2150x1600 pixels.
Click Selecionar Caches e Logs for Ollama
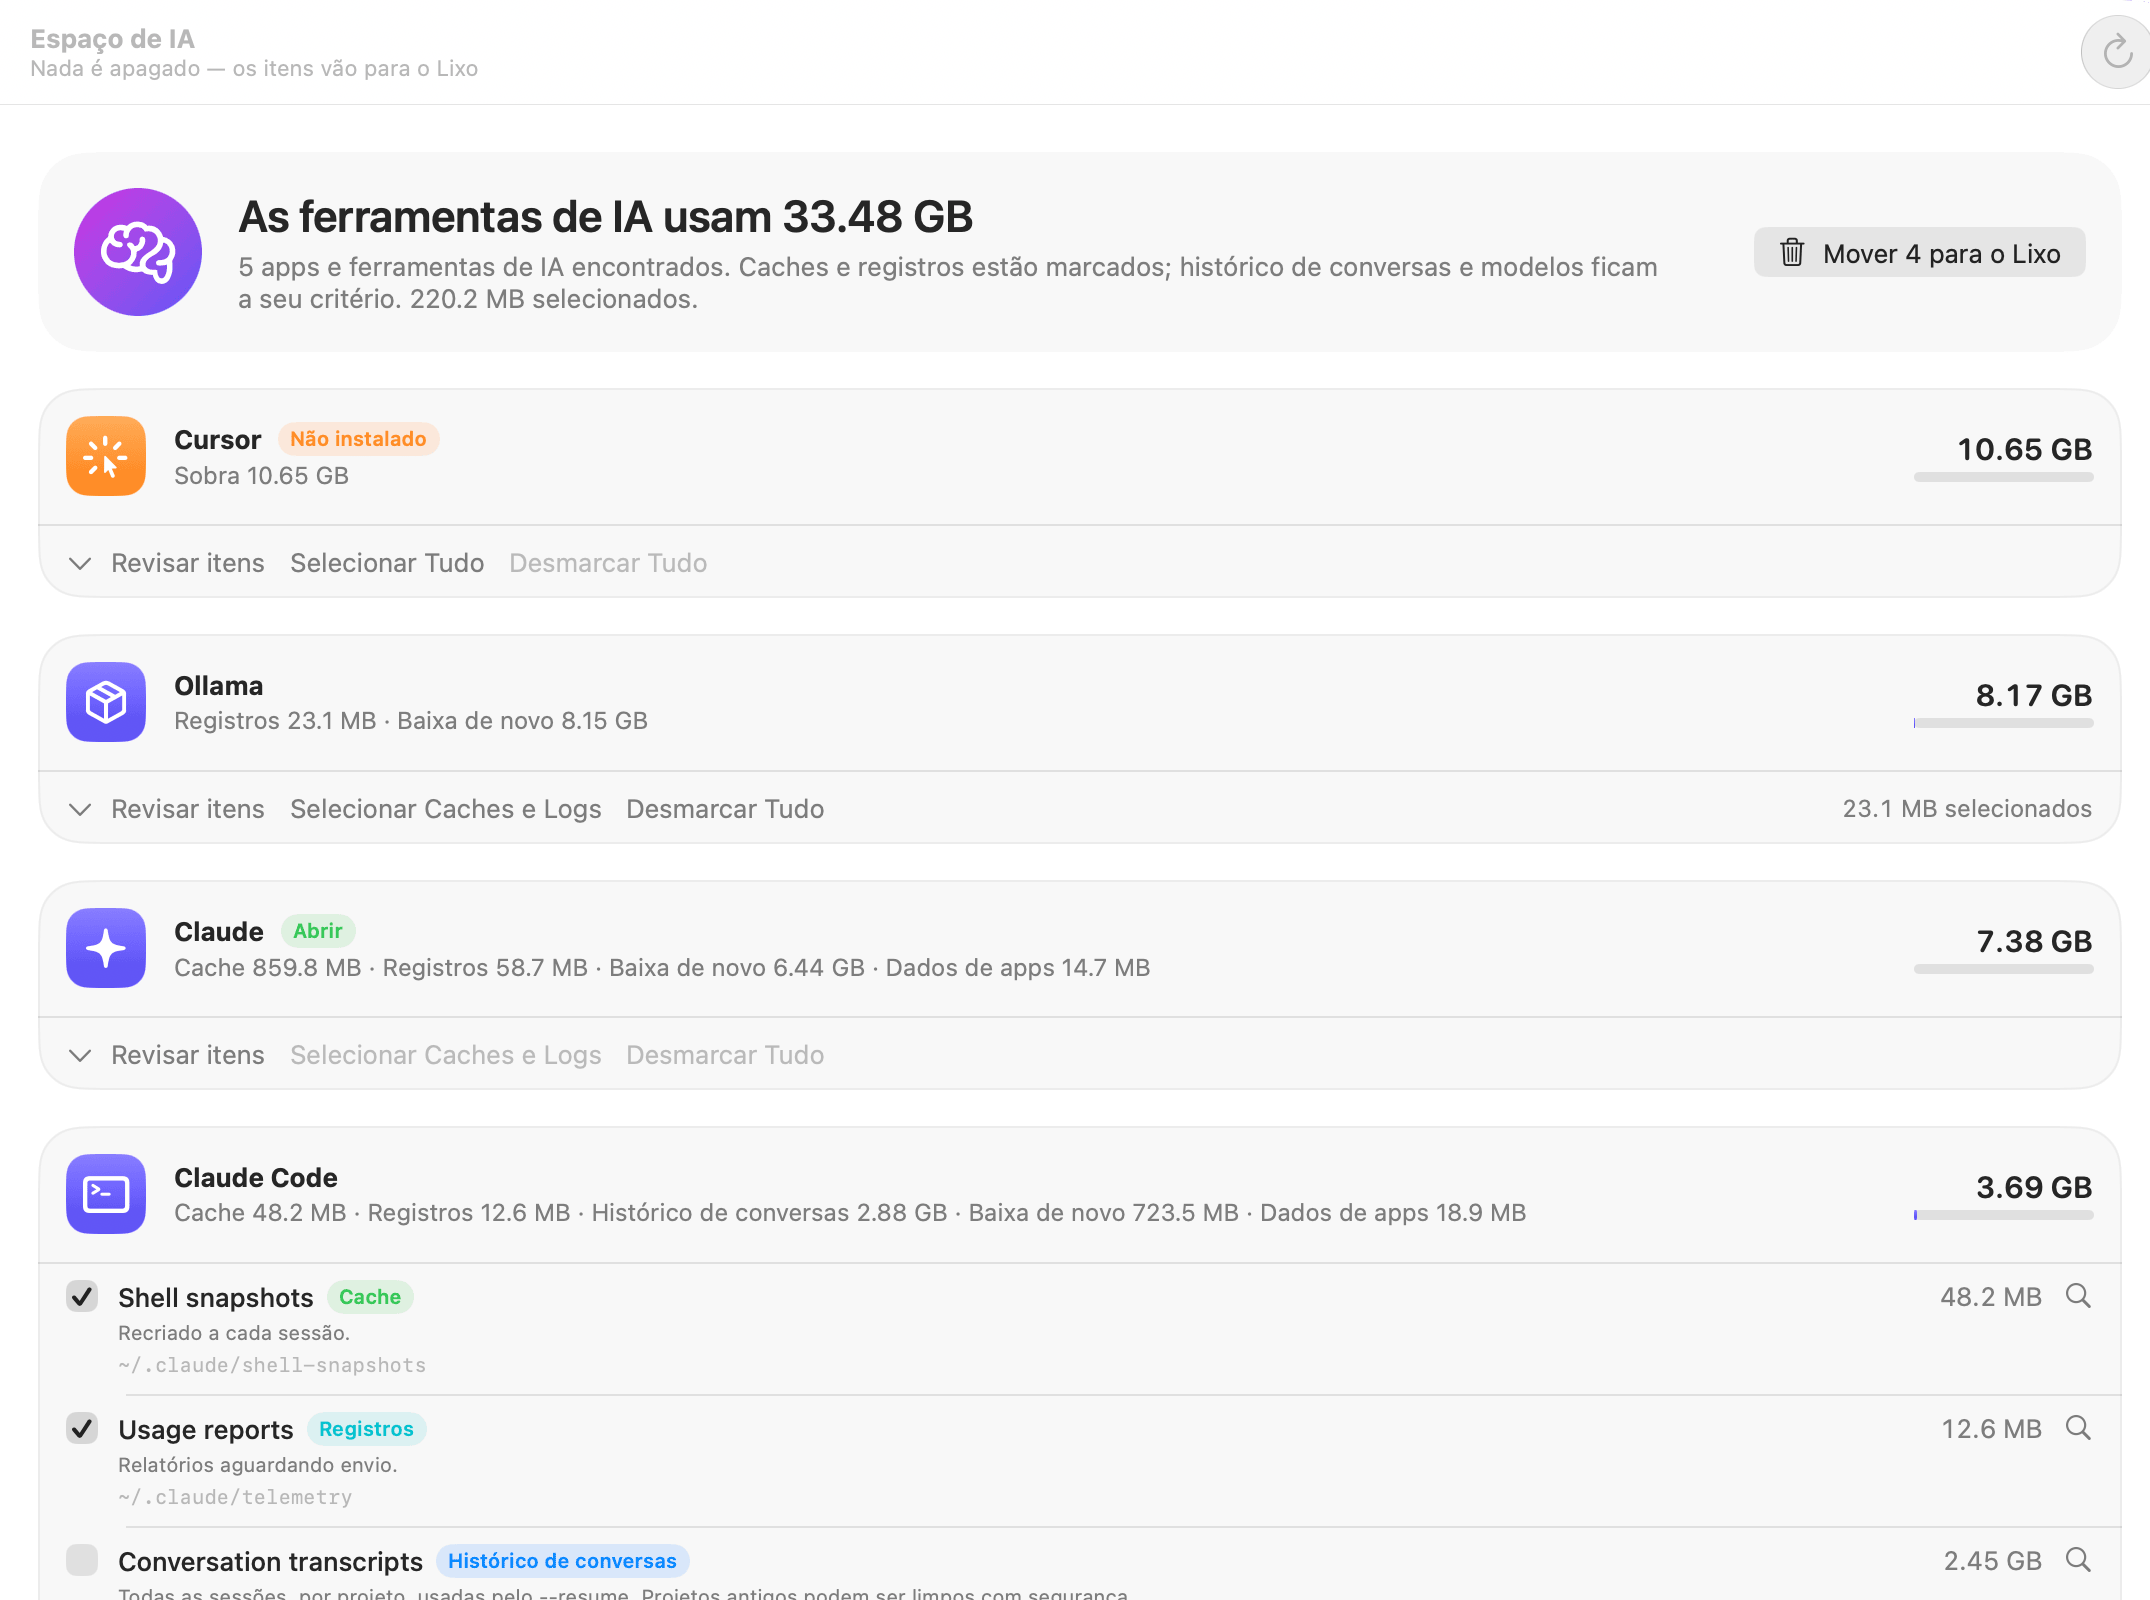[x=446, y=809]
